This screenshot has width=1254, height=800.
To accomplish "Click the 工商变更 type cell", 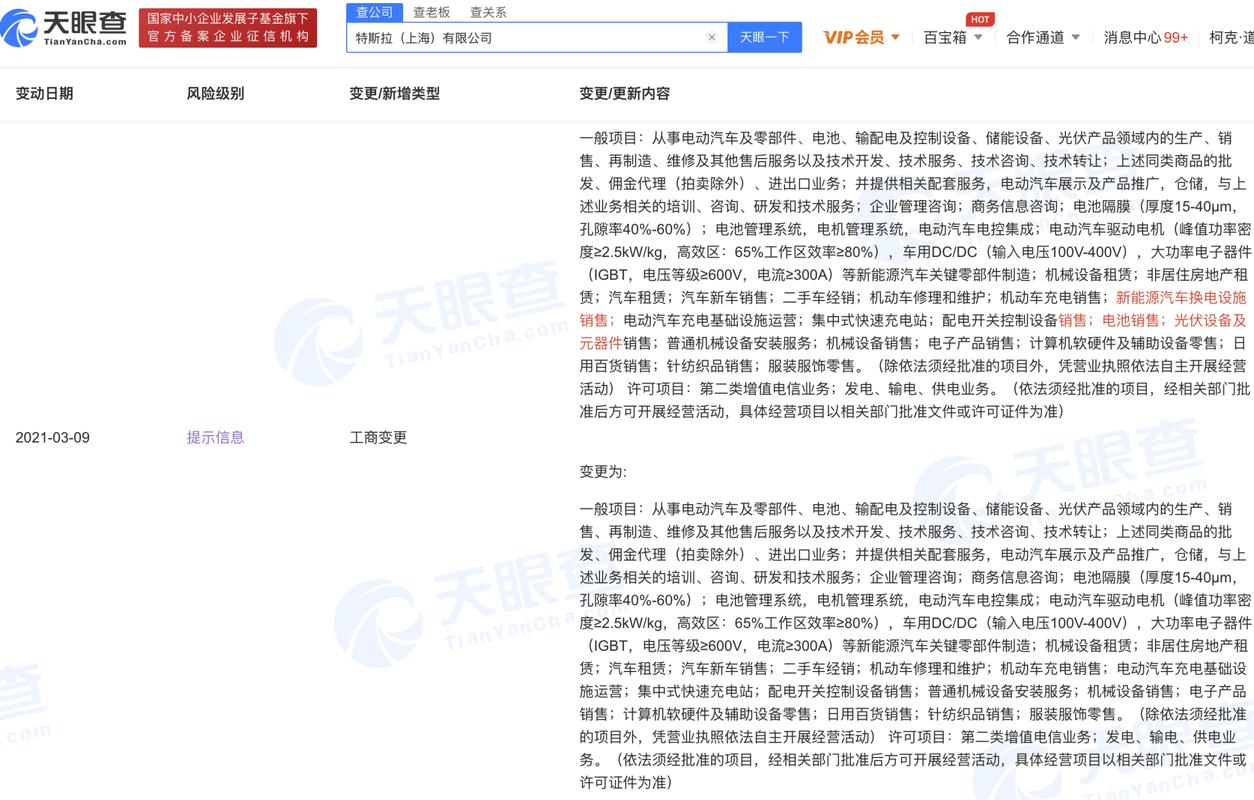I will [378, 437].
